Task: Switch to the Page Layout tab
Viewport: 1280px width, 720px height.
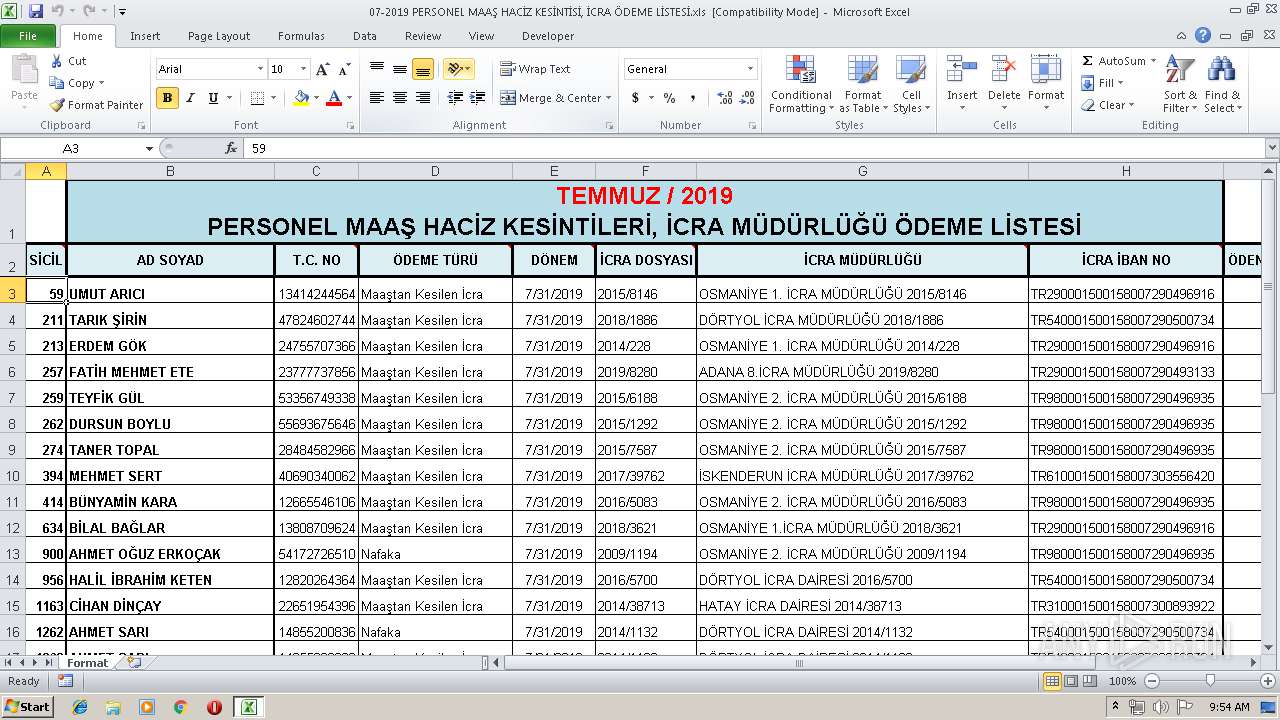Action: click(x=219, y=36)
